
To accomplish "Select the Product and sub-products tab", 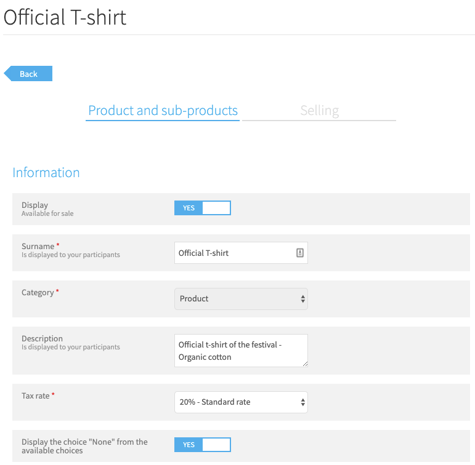I will (163, 111).
